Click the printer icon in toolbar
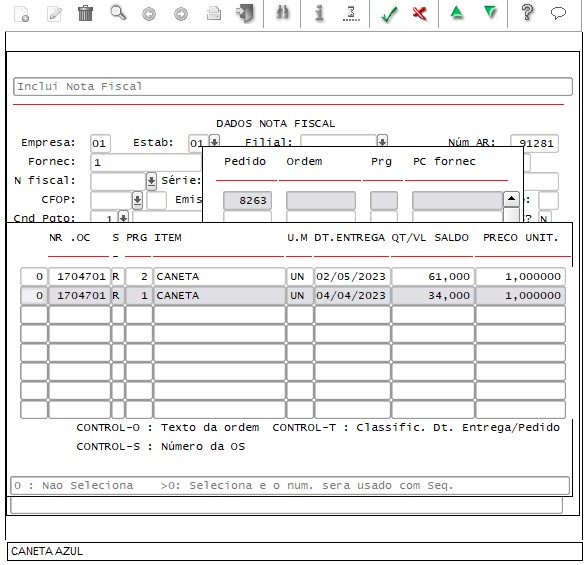Viewport: 586px width, 565px height. pos(214,14)
